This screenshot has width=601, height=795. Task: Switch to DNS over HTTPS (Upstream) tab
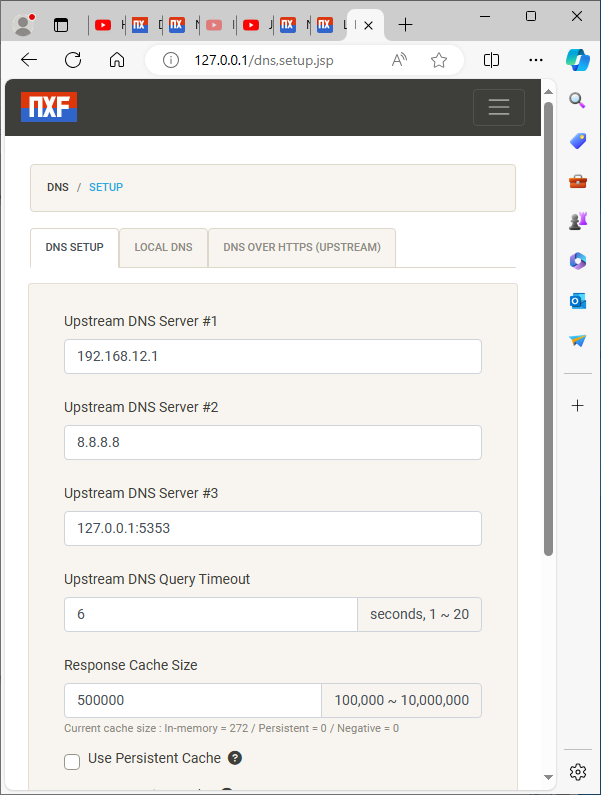click(x=301, y=247)
